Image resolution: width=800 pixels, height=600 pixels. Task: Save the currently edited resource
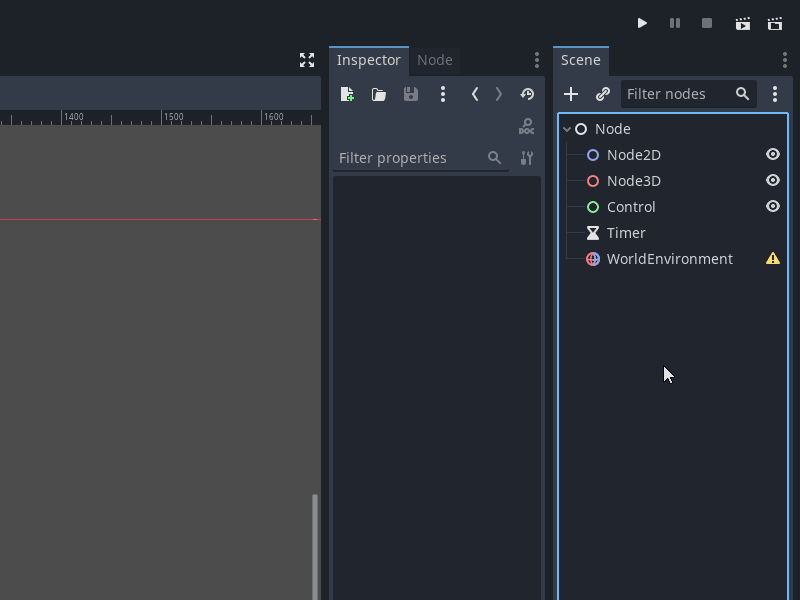tap(411, 94)
